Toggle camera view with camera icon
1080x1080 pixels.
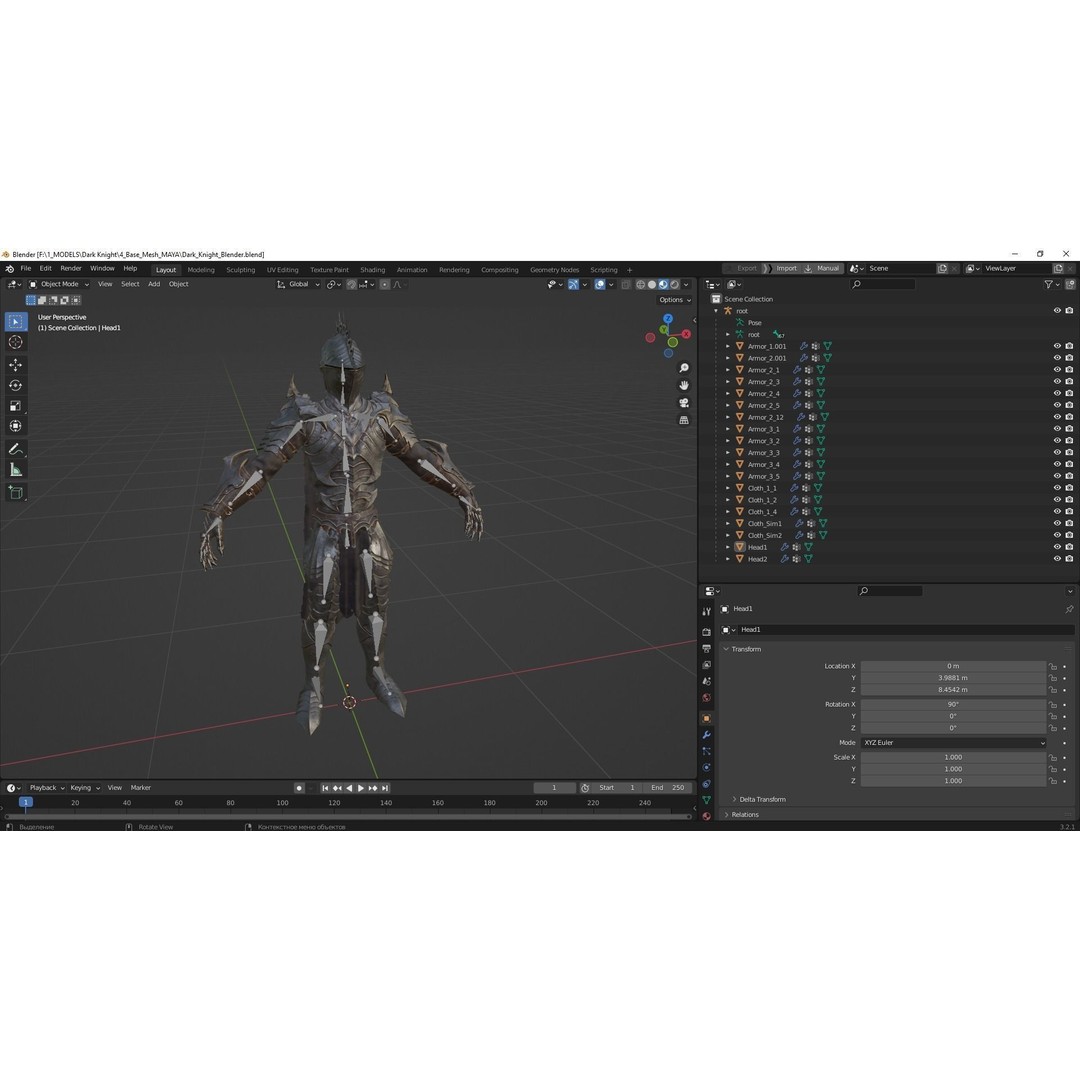(x=684, y=403)
